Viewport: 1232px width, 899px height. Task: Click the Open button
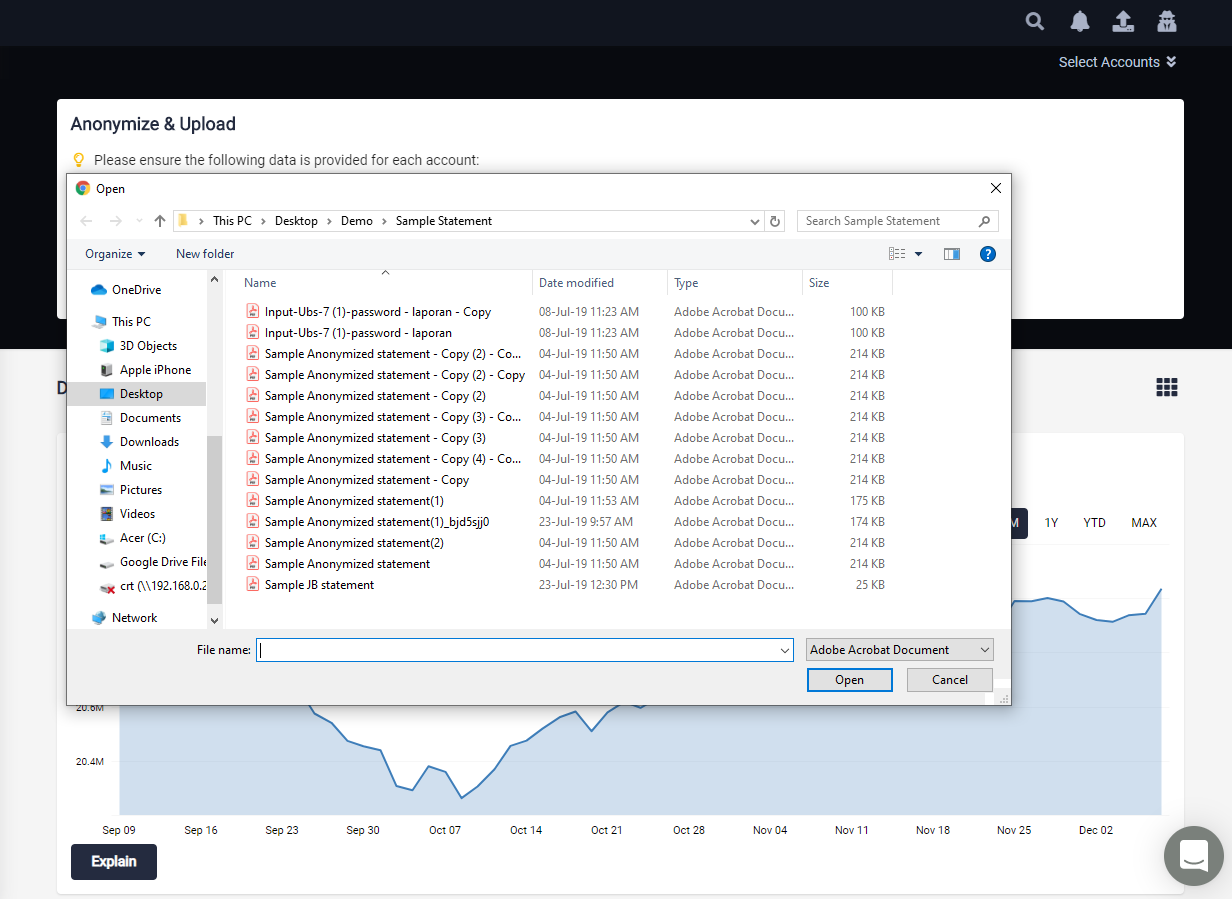tap(850, 680)
